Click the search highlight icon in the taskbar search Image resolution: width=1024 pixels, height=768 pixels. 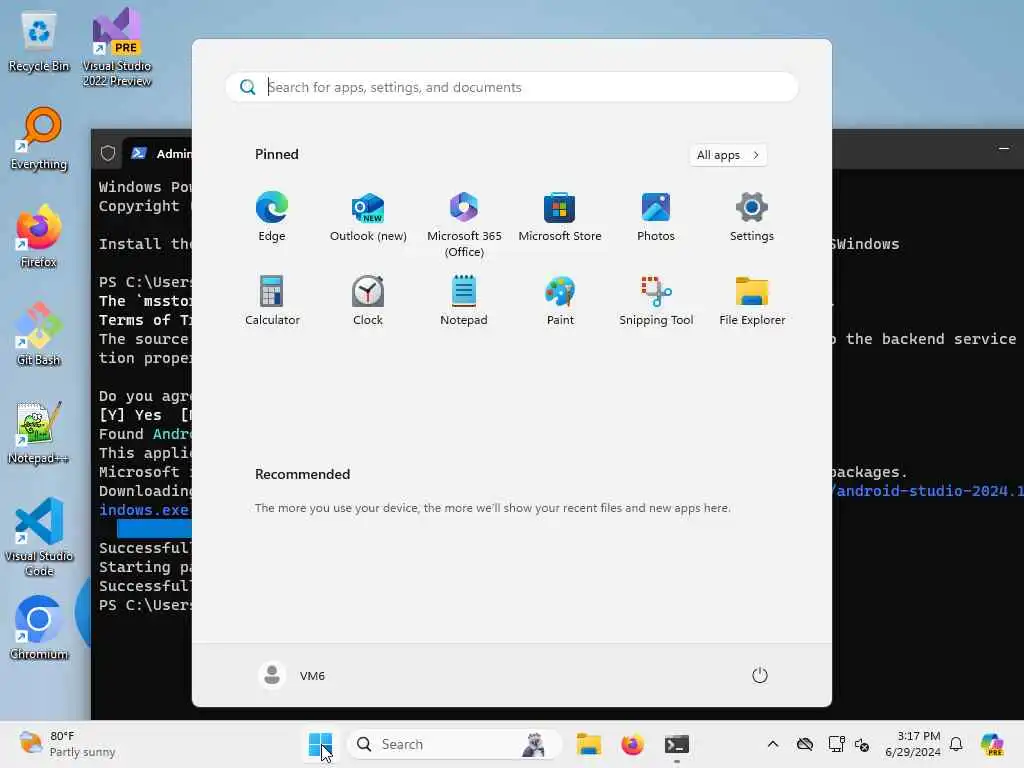pyautogui.click(x=534, y=744)
